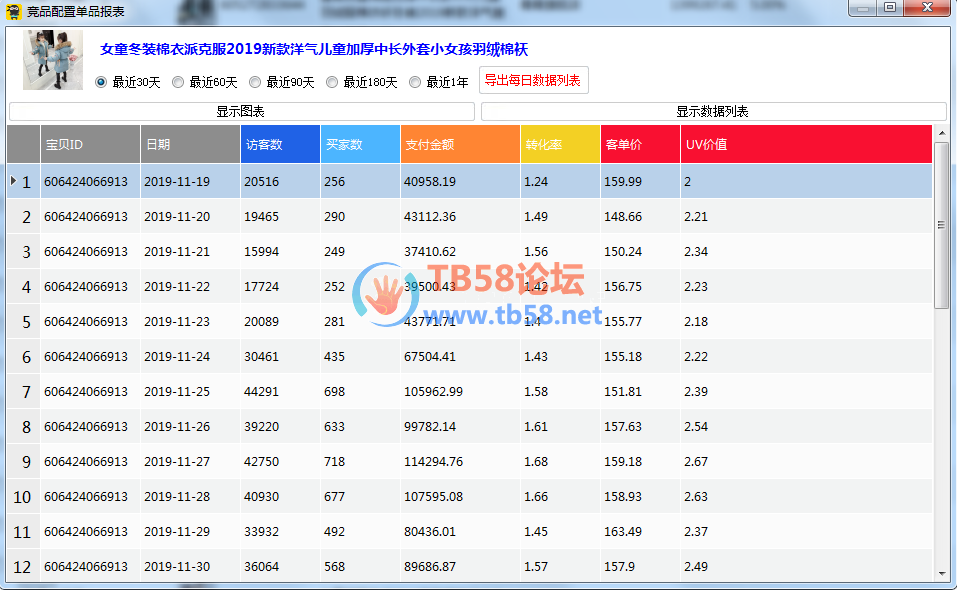Click the app icon in title bar
The image size is (957, 590).
click(13, 12)
